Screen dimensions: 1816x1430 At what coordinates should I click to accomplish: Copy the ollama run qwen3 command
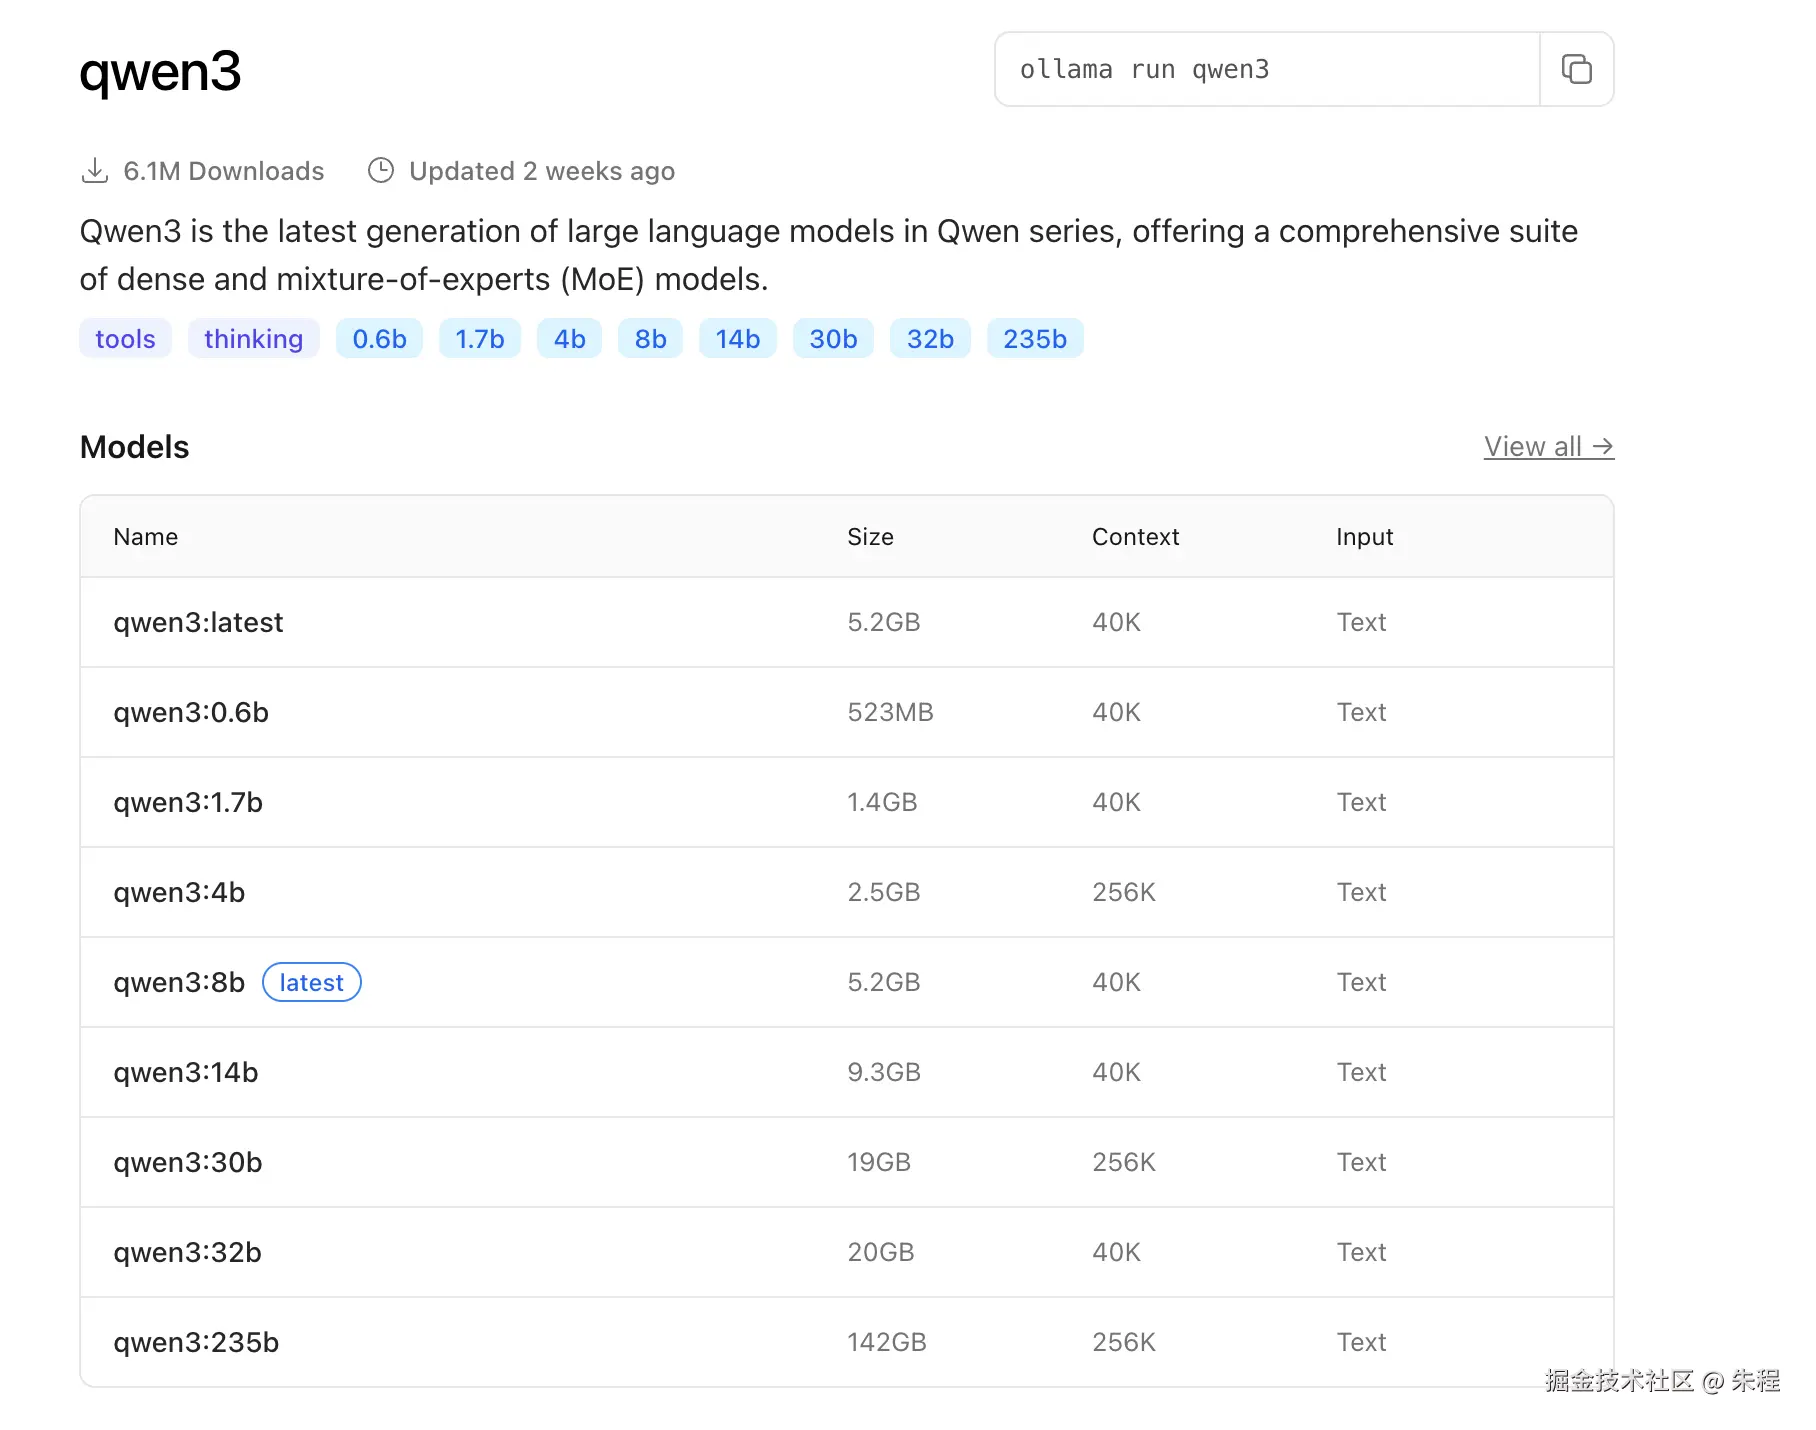pyautogui.click(x=1576, y=69)
